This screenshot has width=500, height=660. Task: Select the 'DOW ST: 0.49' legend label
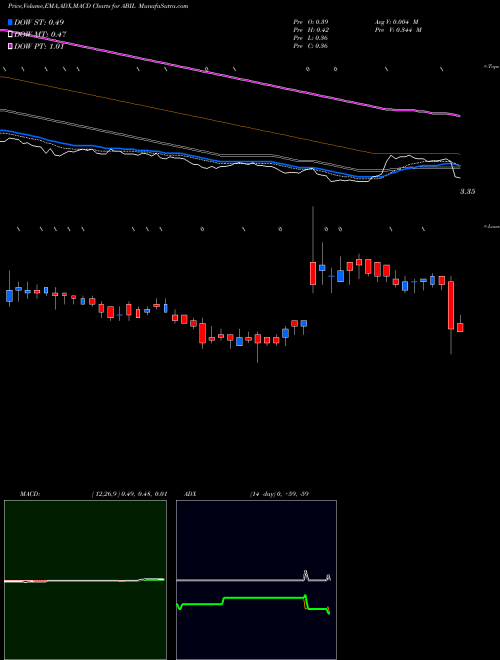(x=39, y=22)
